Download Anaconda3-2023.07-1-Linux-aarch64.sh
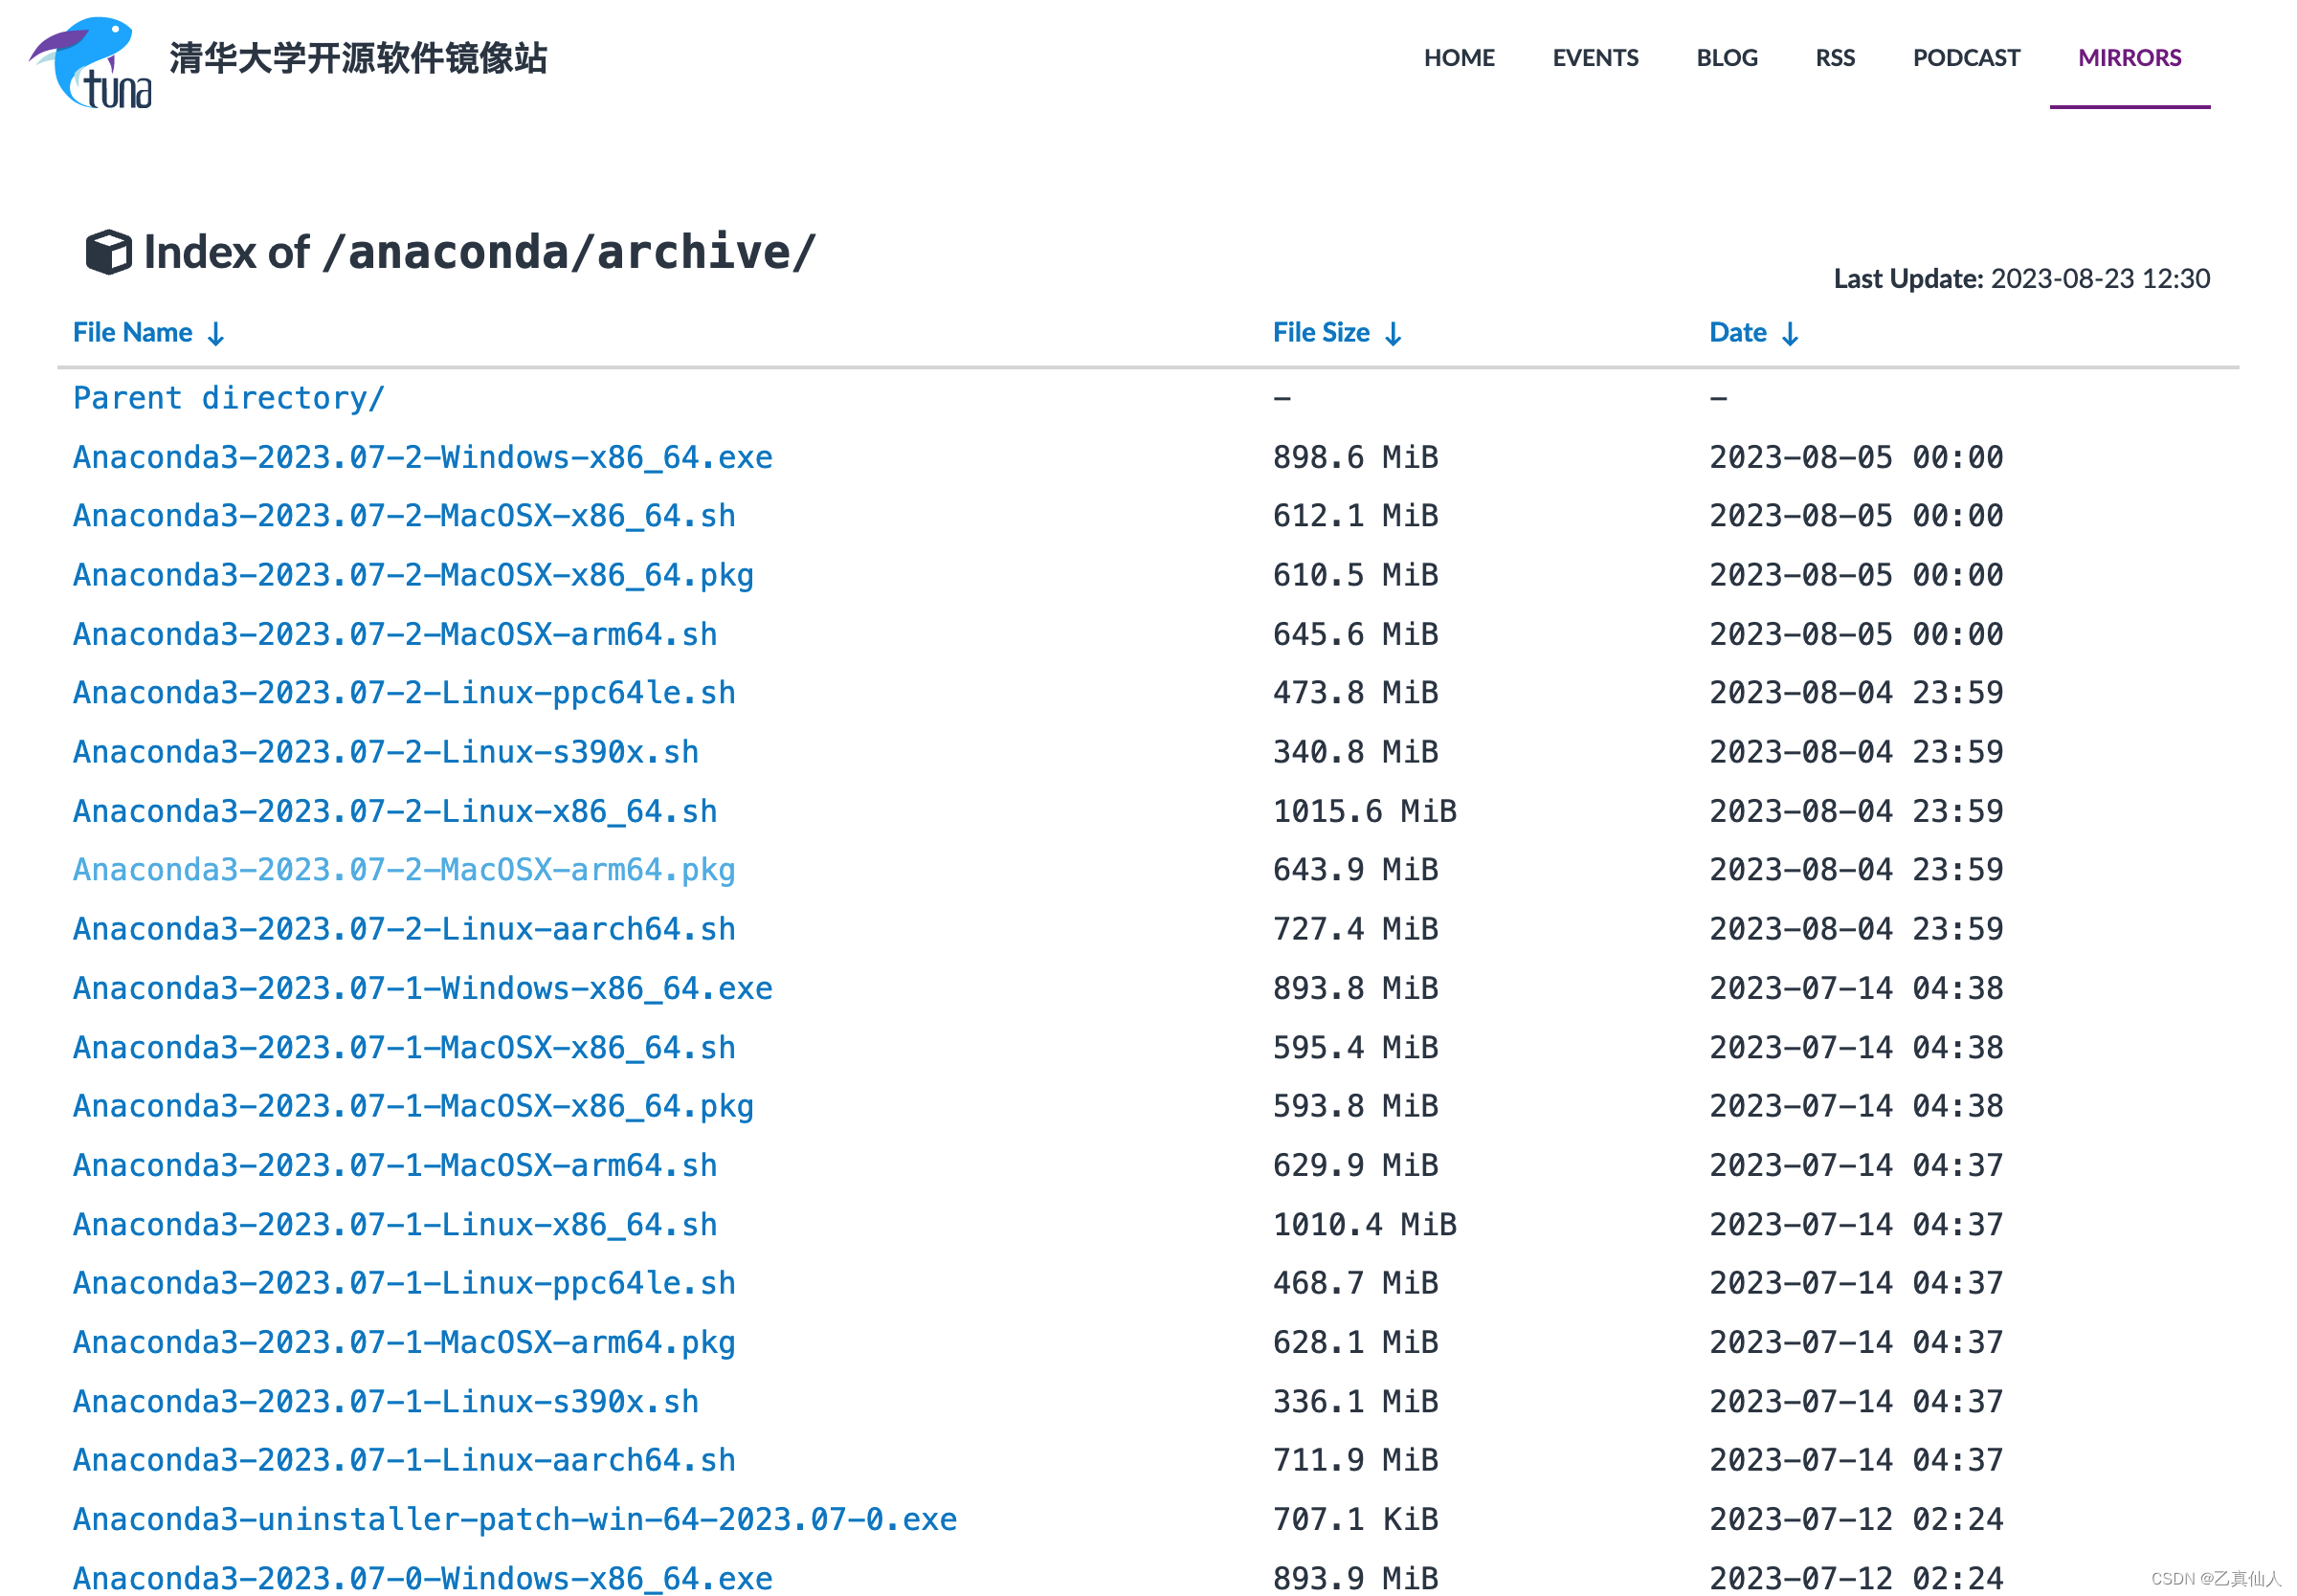This screenshot has width=2297, height=1596. 404,1460
